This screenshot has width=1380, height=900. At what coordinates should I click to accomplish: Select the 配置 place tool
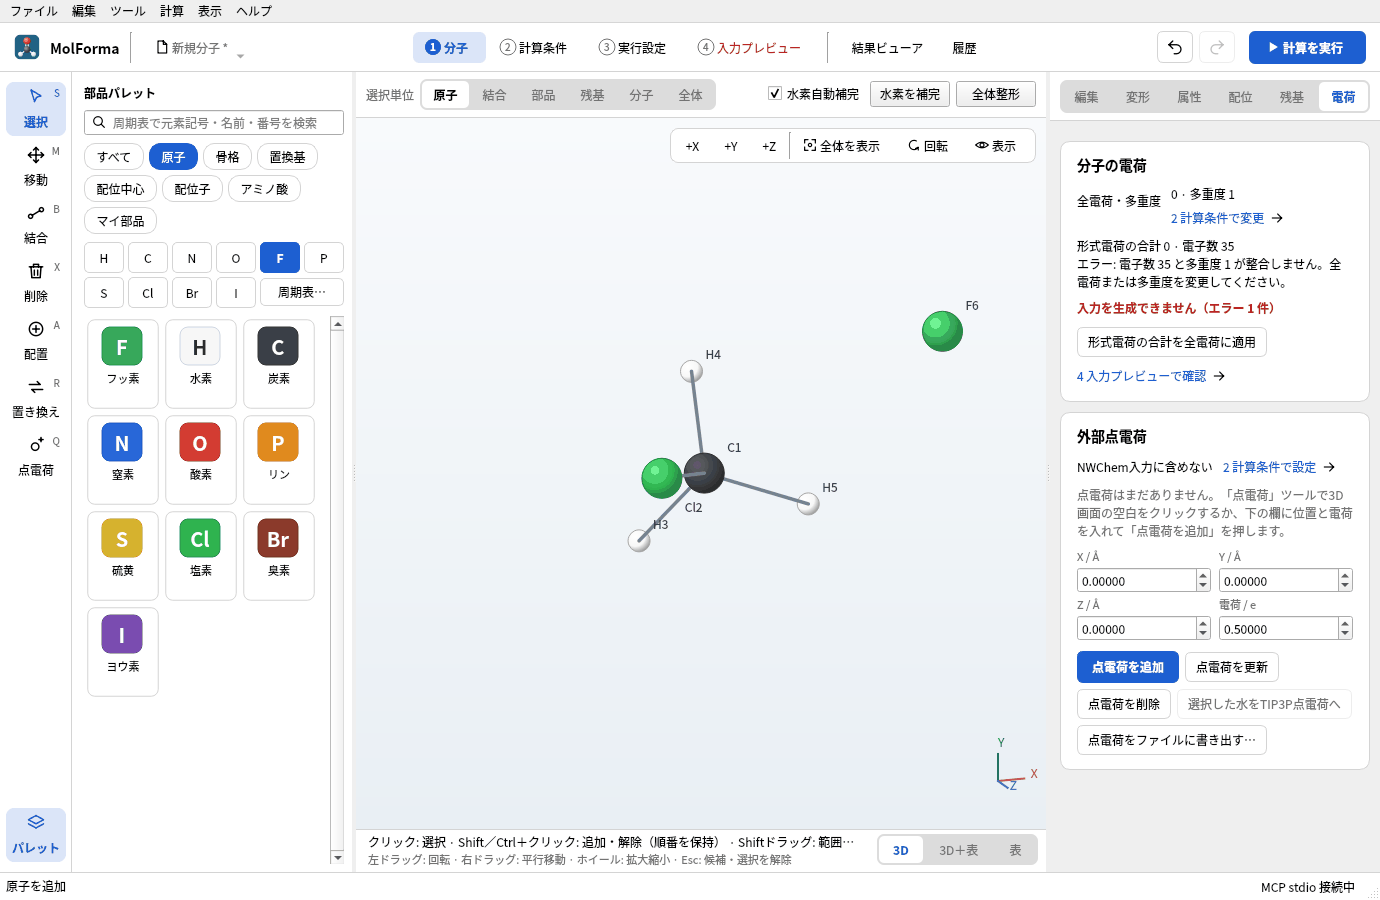pyautogui.click(x=36, y=340)
